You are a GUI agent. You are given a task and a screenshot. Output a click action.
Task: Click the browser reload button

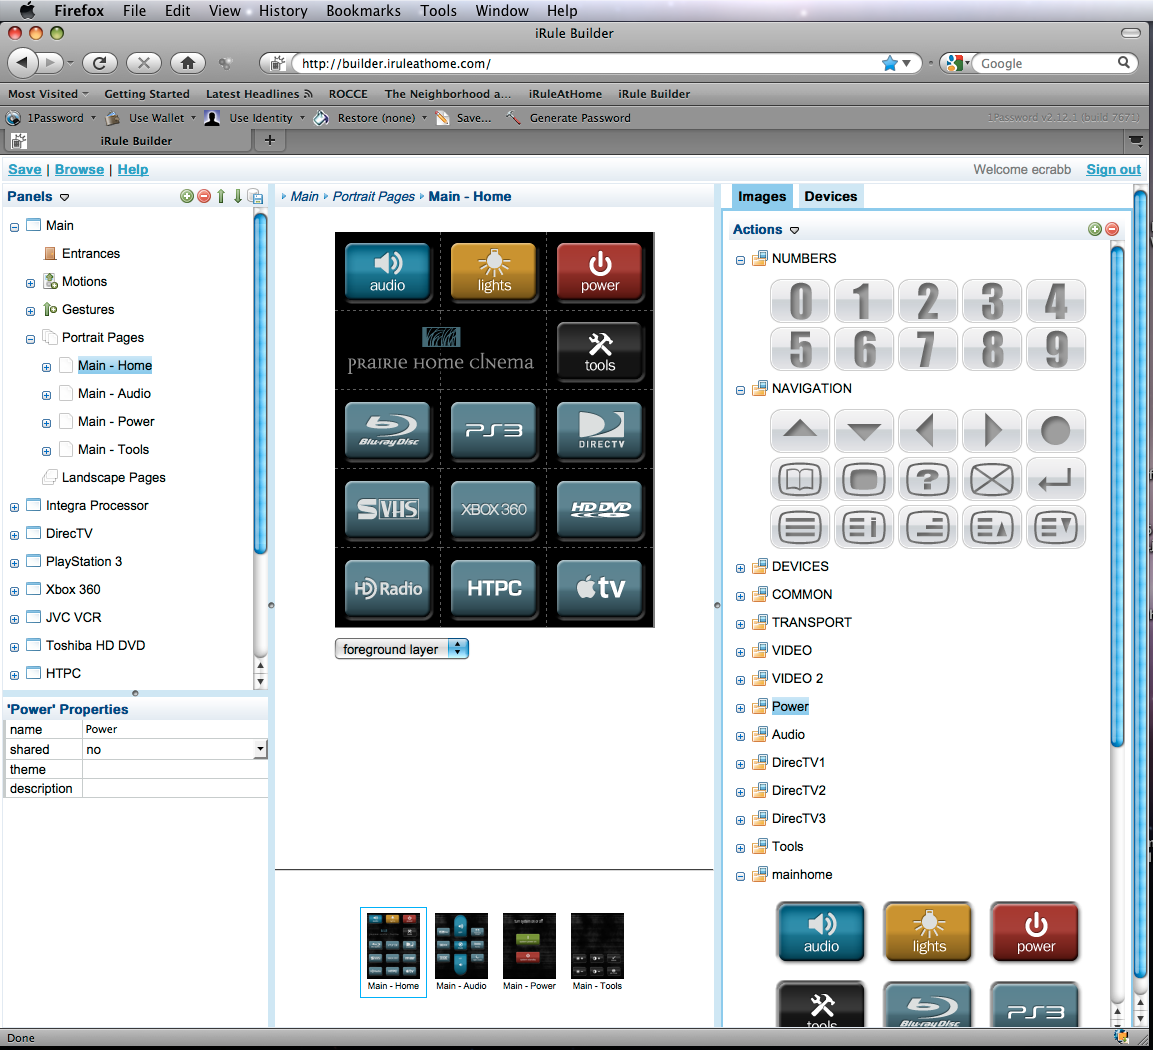tap(99, 62)
